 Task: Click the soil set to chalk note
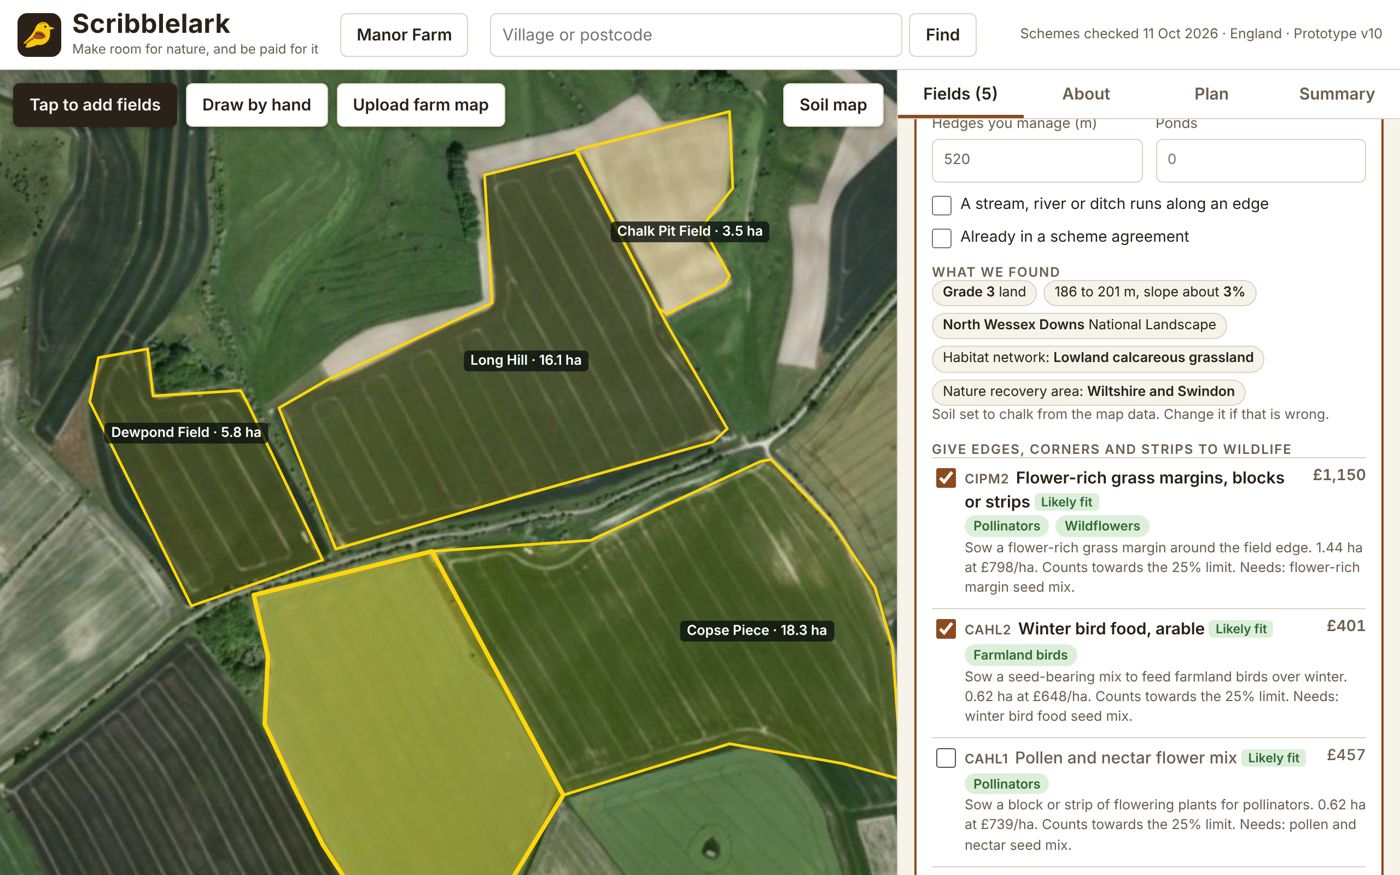click(x=1130, y=414)
